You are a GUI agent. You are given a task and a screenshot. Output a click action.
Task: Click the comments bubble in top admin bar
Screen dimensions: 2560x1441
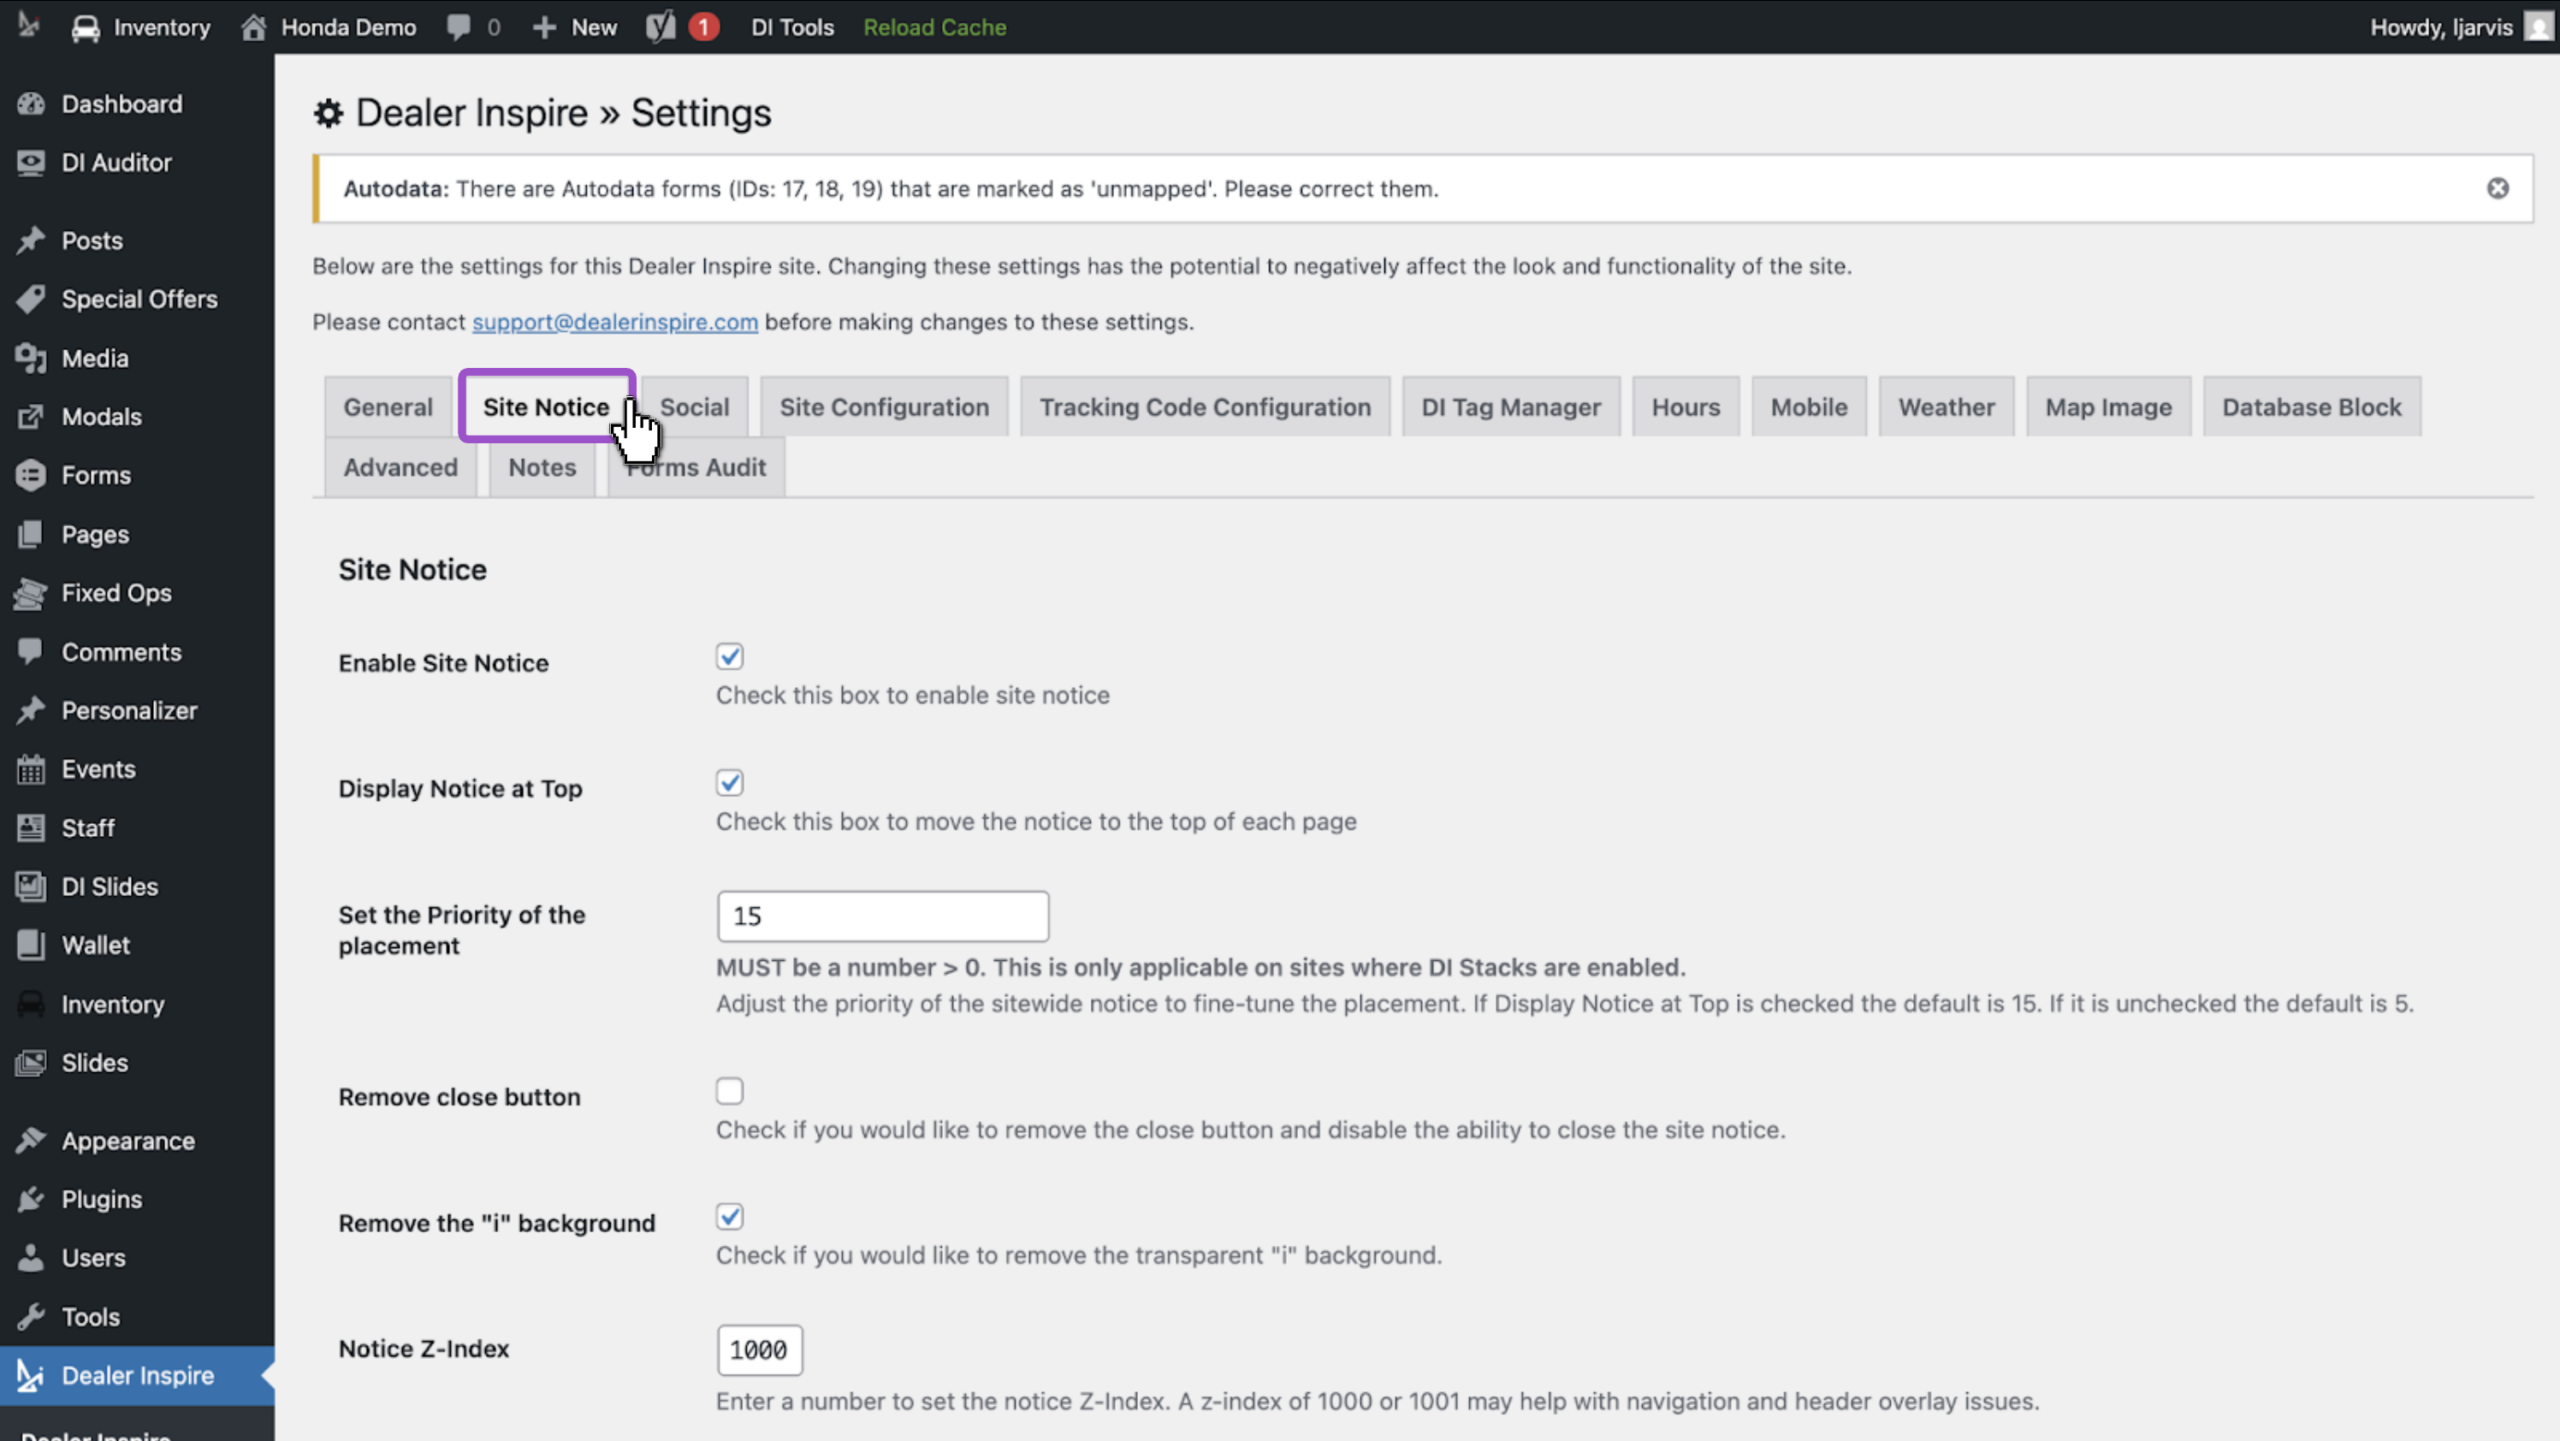tap(459, 27)
